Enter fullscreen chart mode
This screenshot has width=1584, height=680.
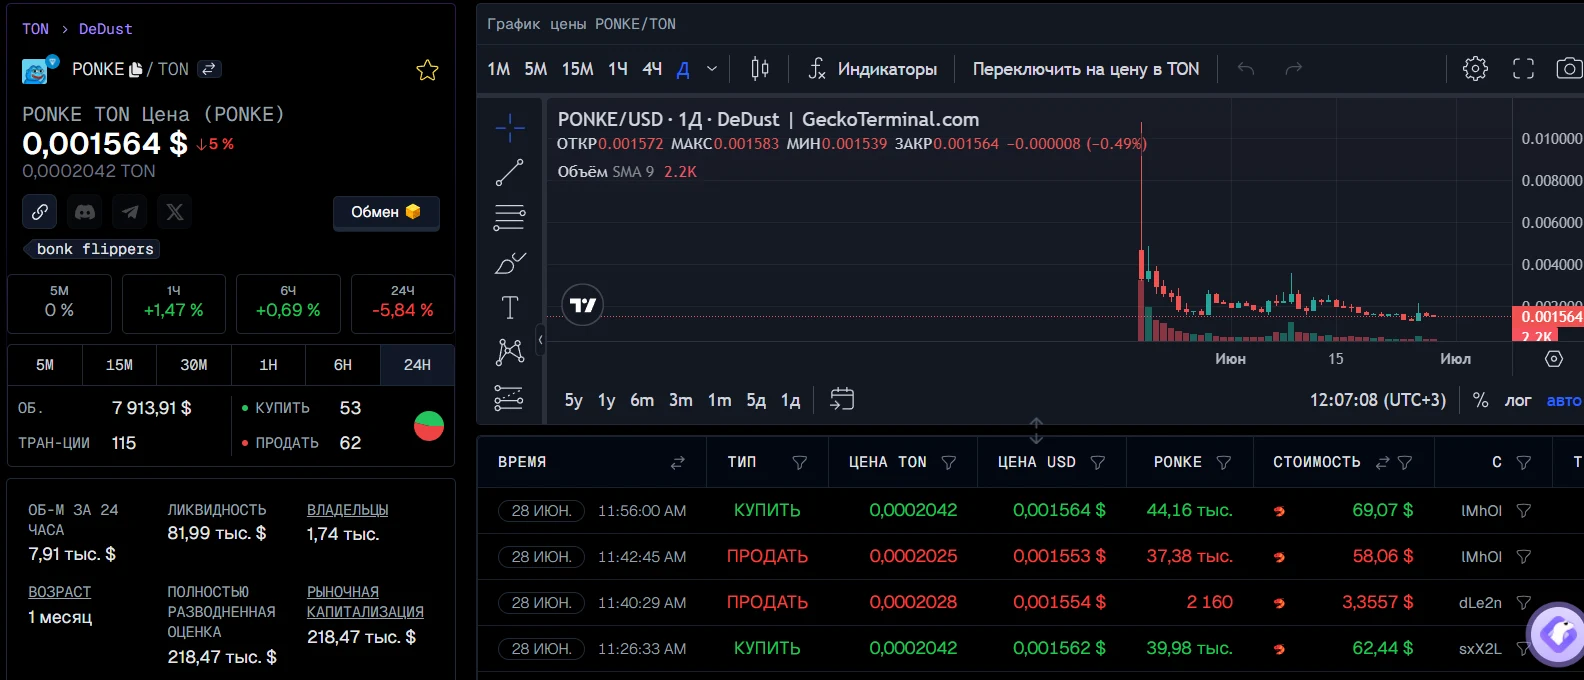[1523, 69]
